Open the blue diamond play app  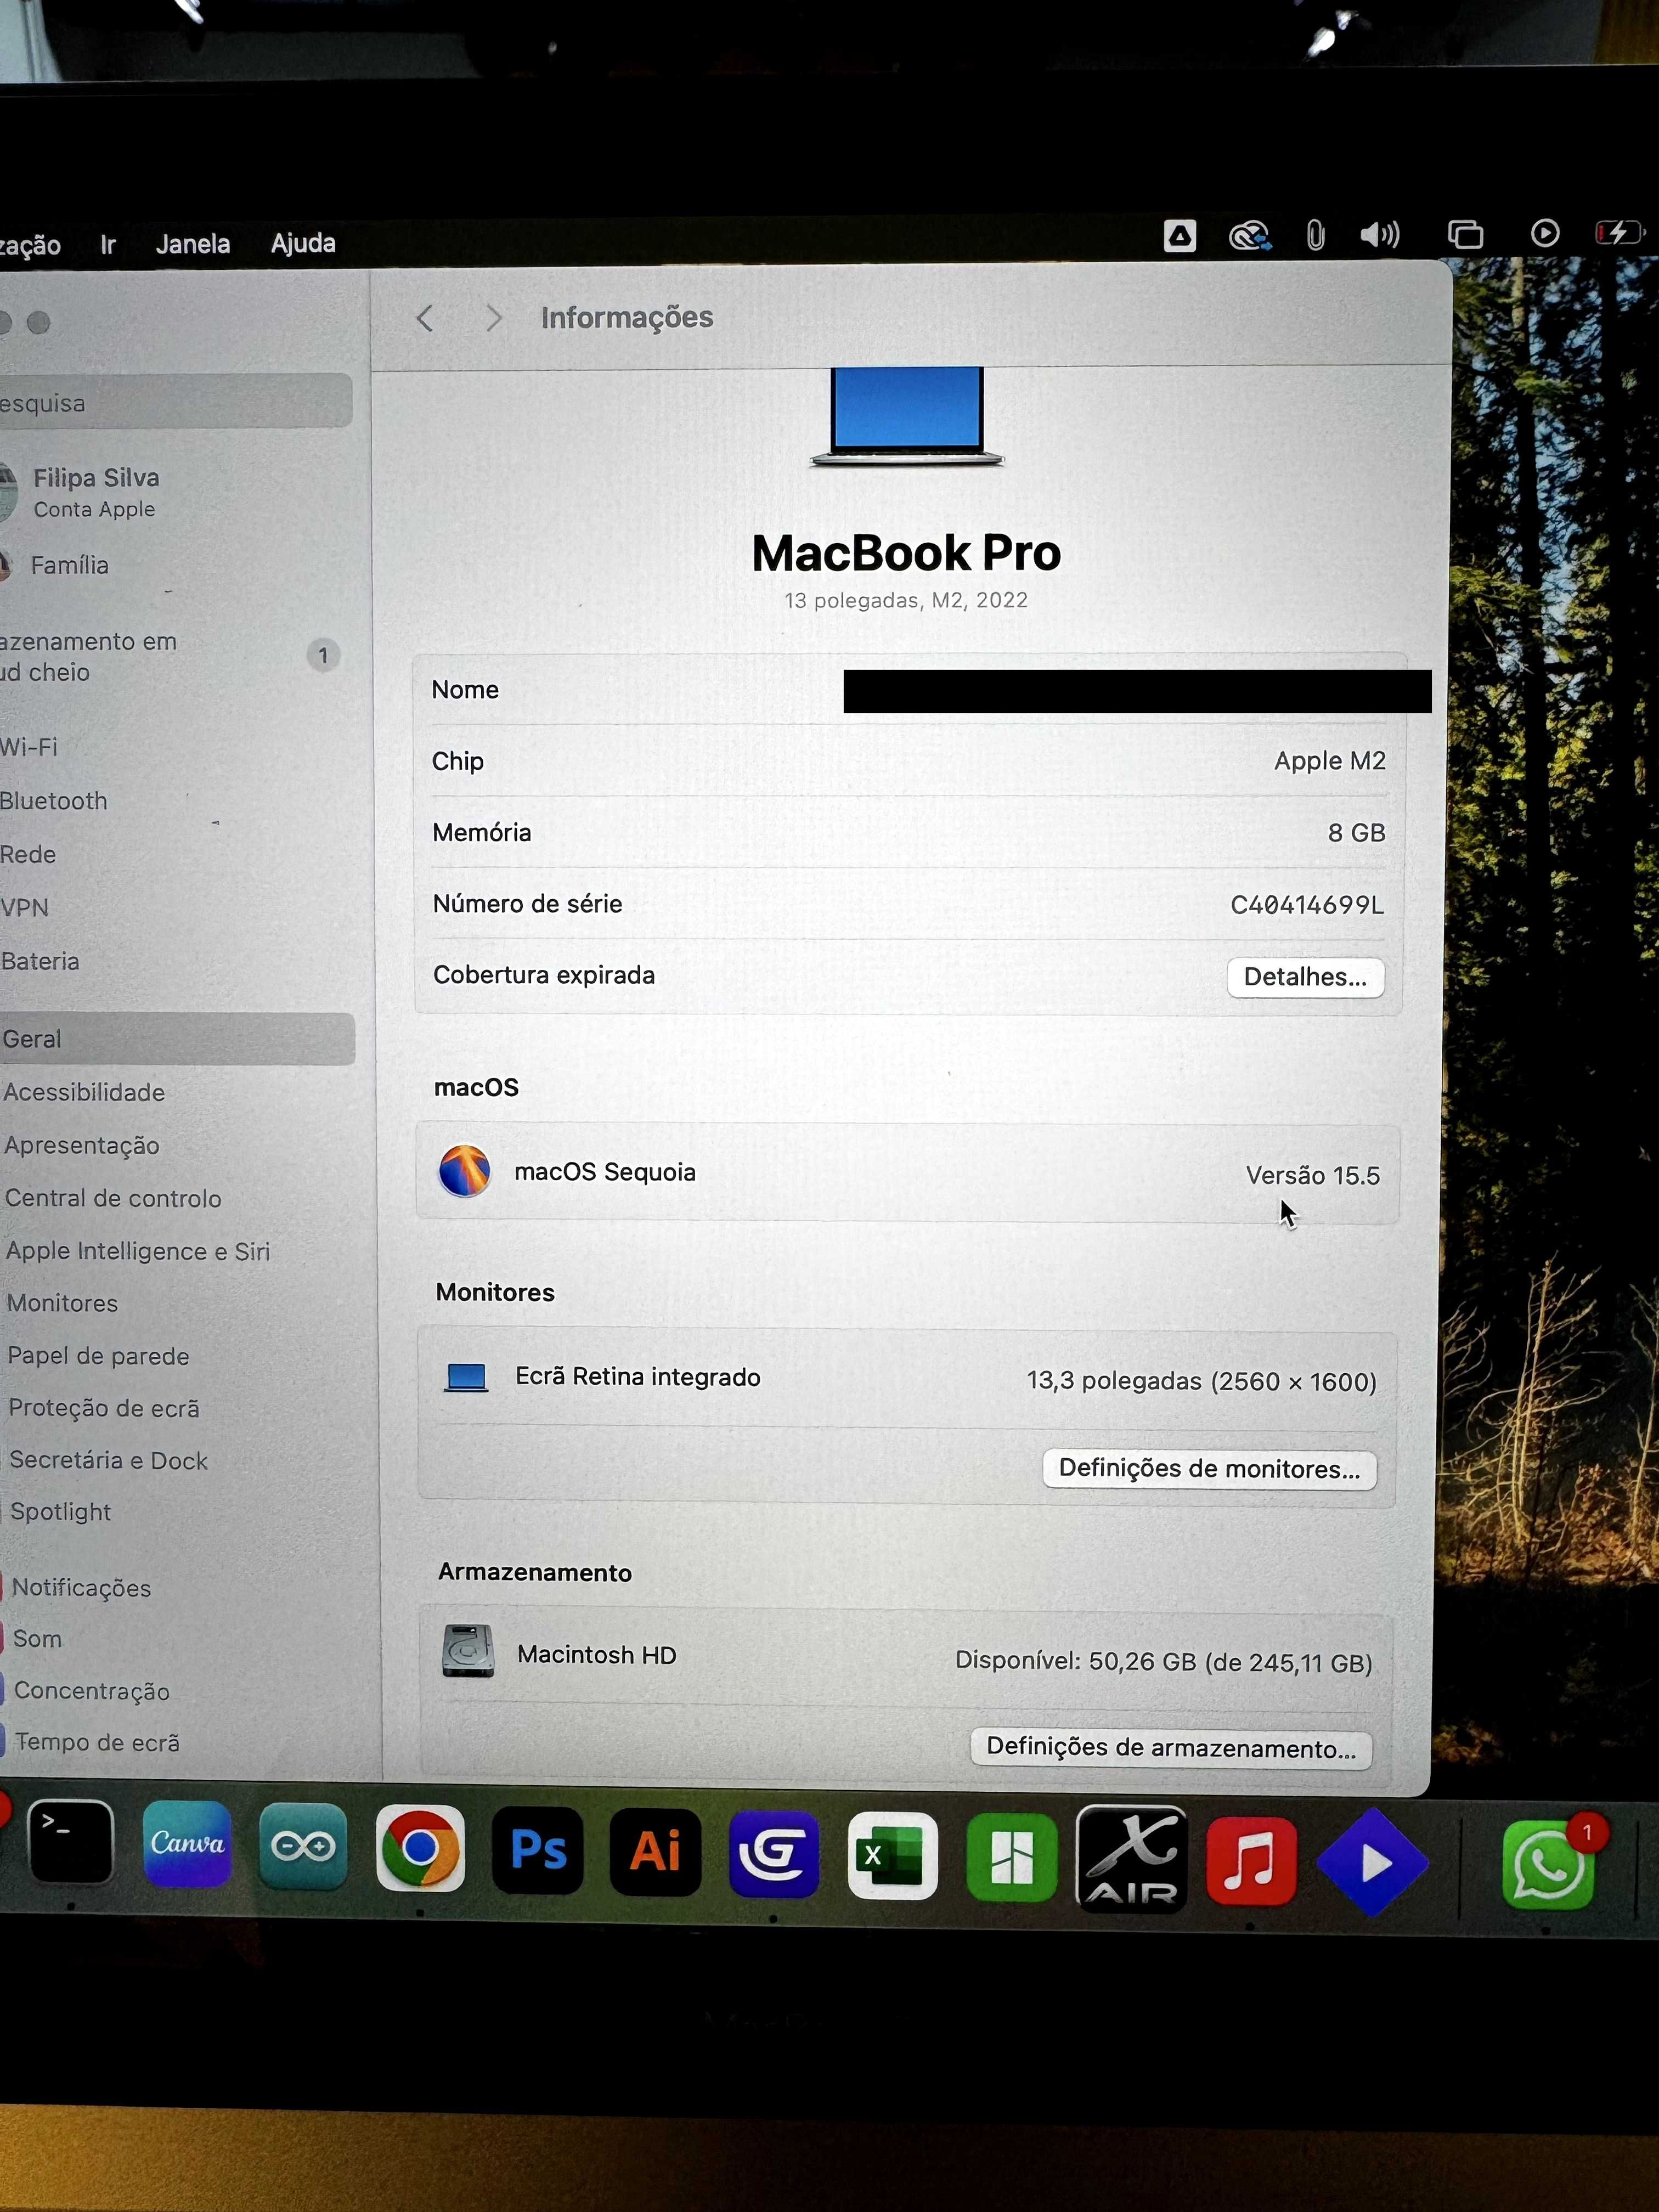pos(1372,1862)
